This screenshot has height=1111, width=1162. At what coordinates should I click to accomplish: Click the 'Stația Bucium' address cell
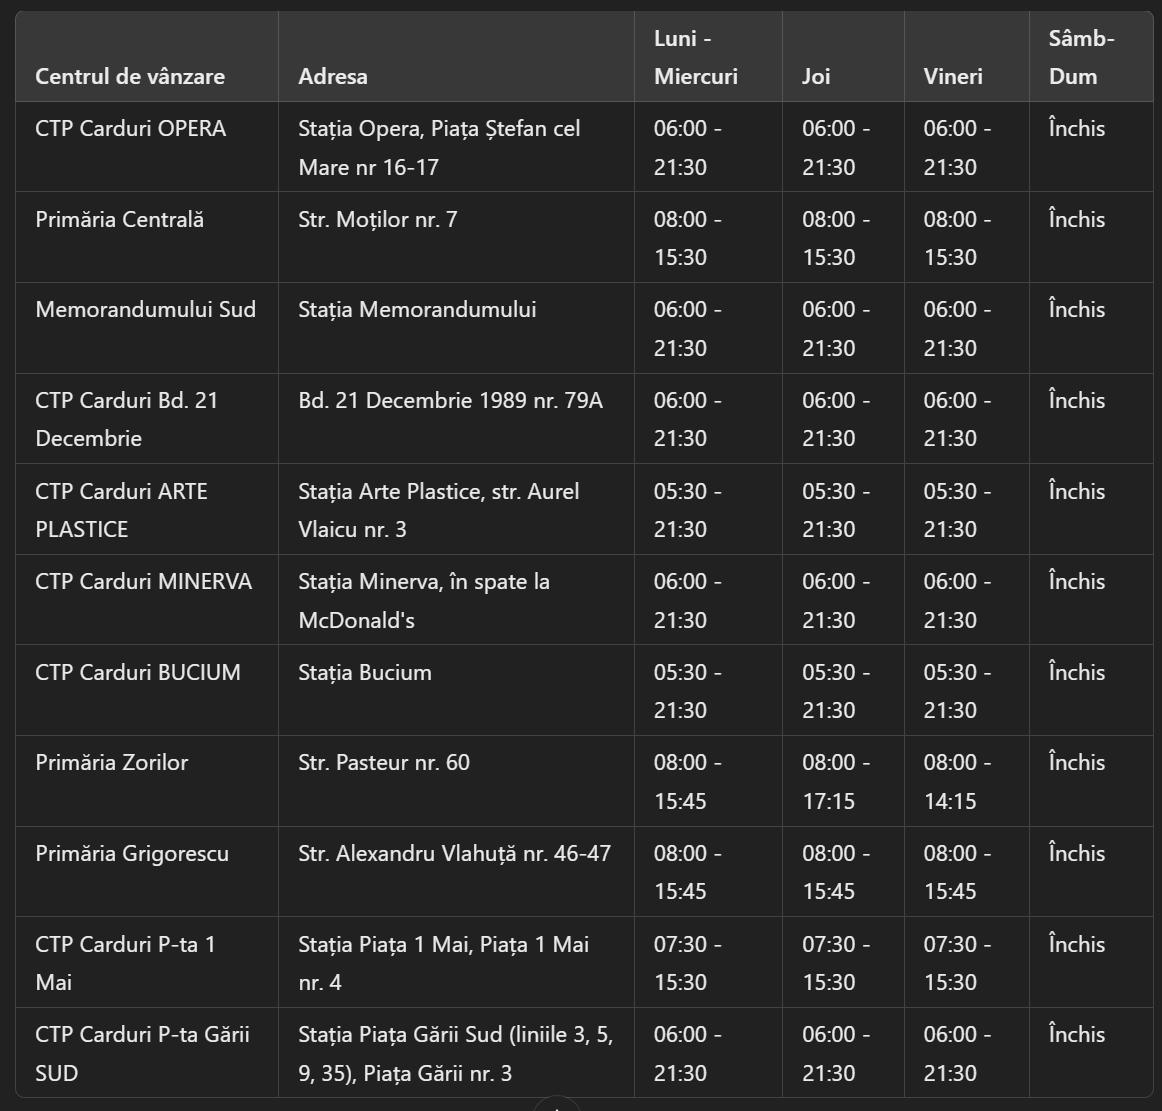click(x=365, y=673)
